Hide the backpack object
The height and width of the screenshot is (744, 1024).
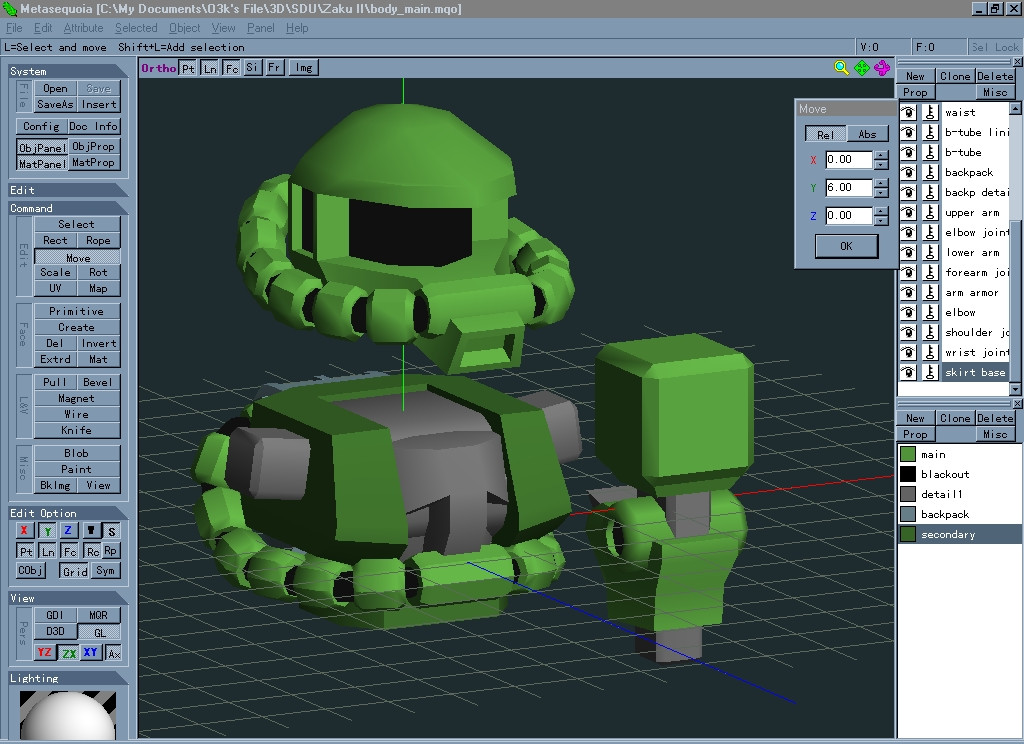(908, 172)
